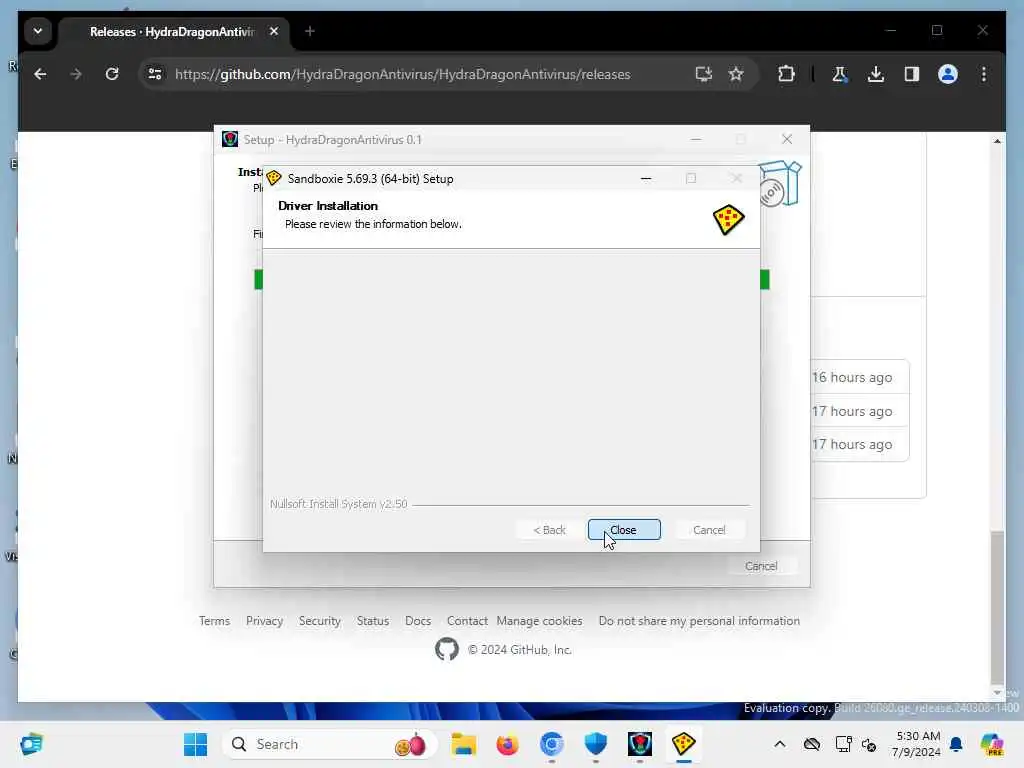Viewport: 1024px width, 768px height.
Task: Open File Explorer from taskbar
Action: coord(464,744)
